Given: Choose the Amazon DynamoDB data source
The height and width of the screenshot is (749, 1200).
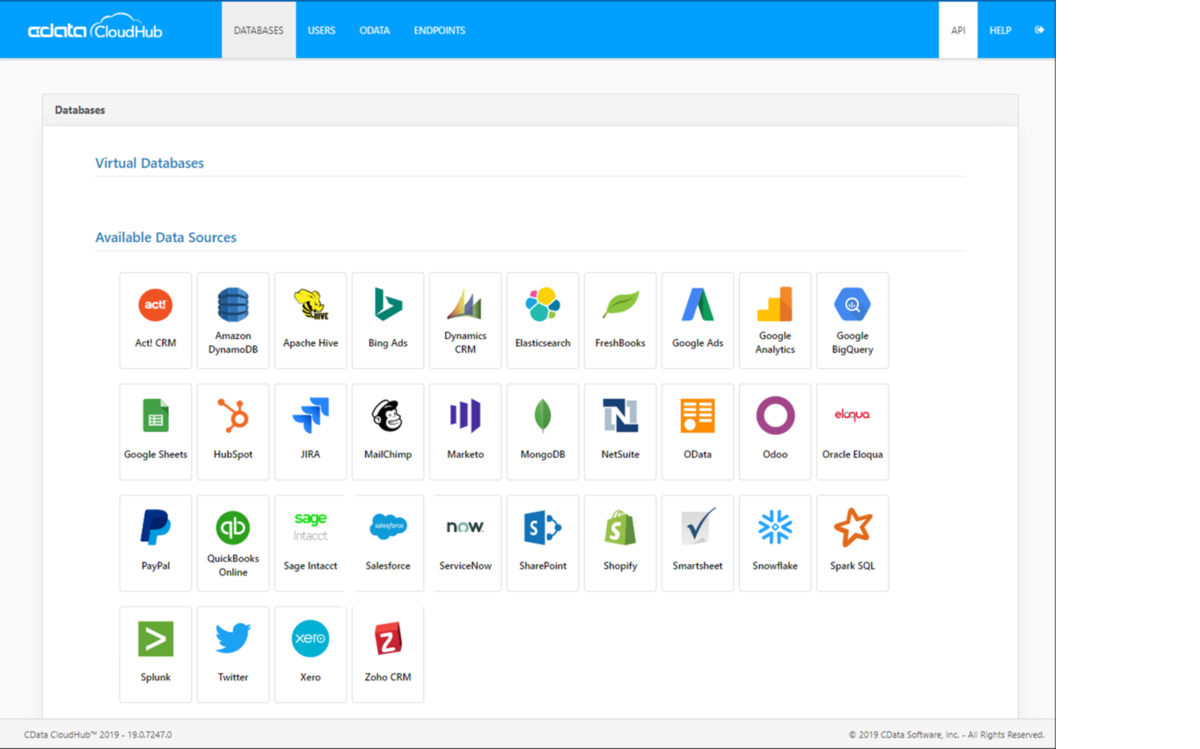Looking at the screenshot, I should click(x=233, y=320).
